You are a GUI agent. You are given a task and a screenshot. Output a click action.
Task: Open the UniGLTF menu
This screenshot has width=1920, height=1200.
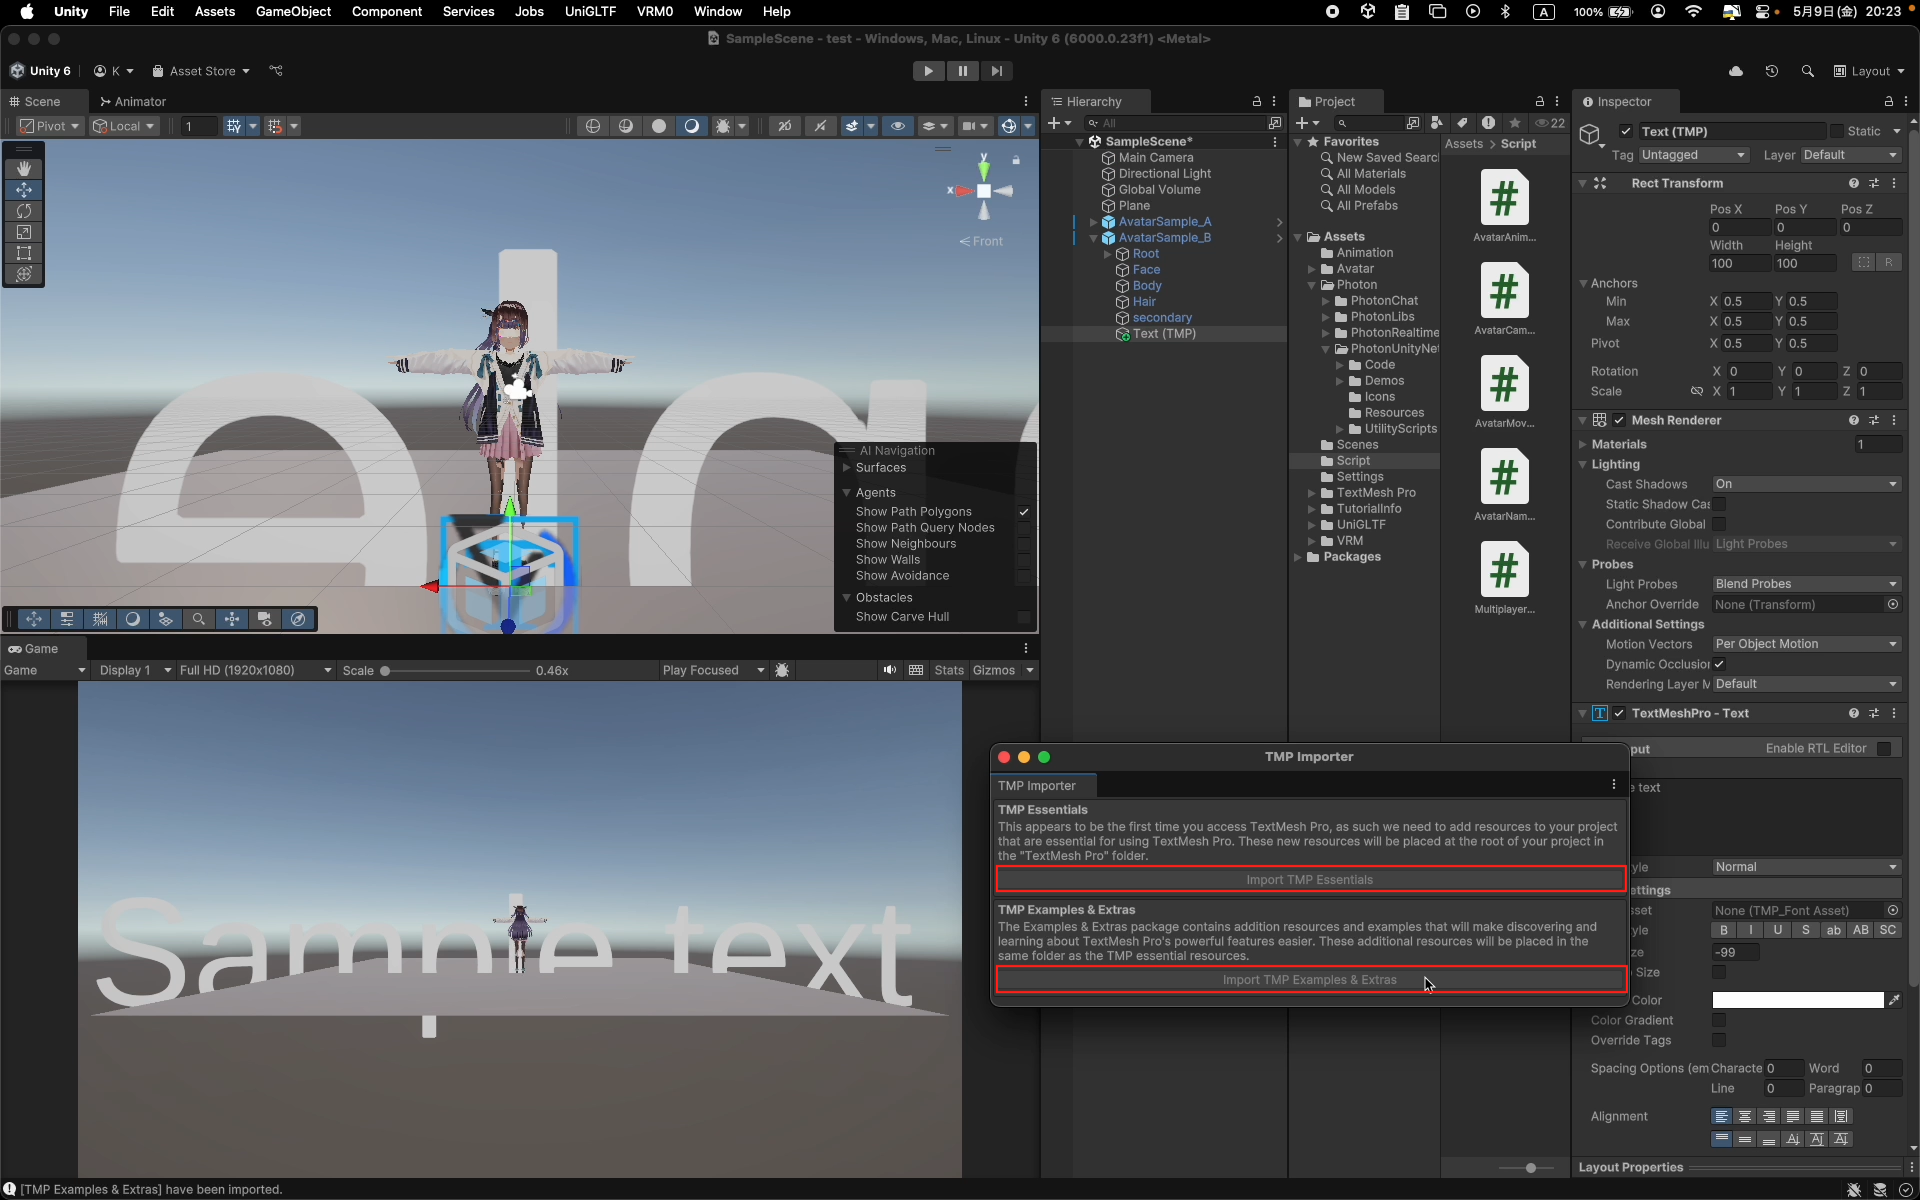click(590, 11)
